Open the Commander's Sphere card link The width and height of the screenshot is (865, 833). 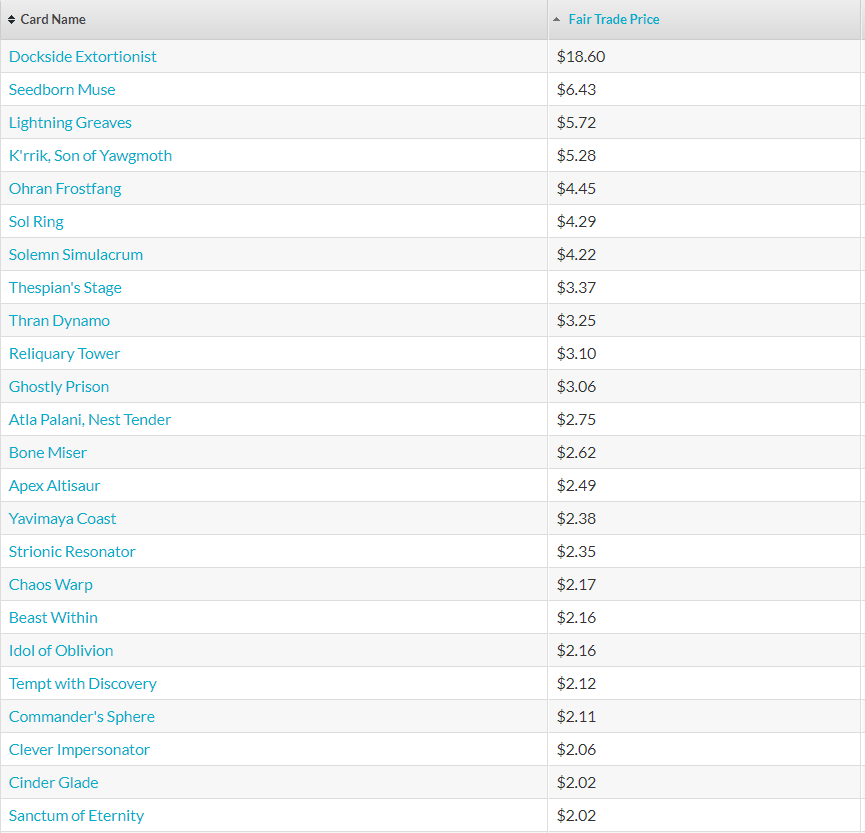(82, 717)
